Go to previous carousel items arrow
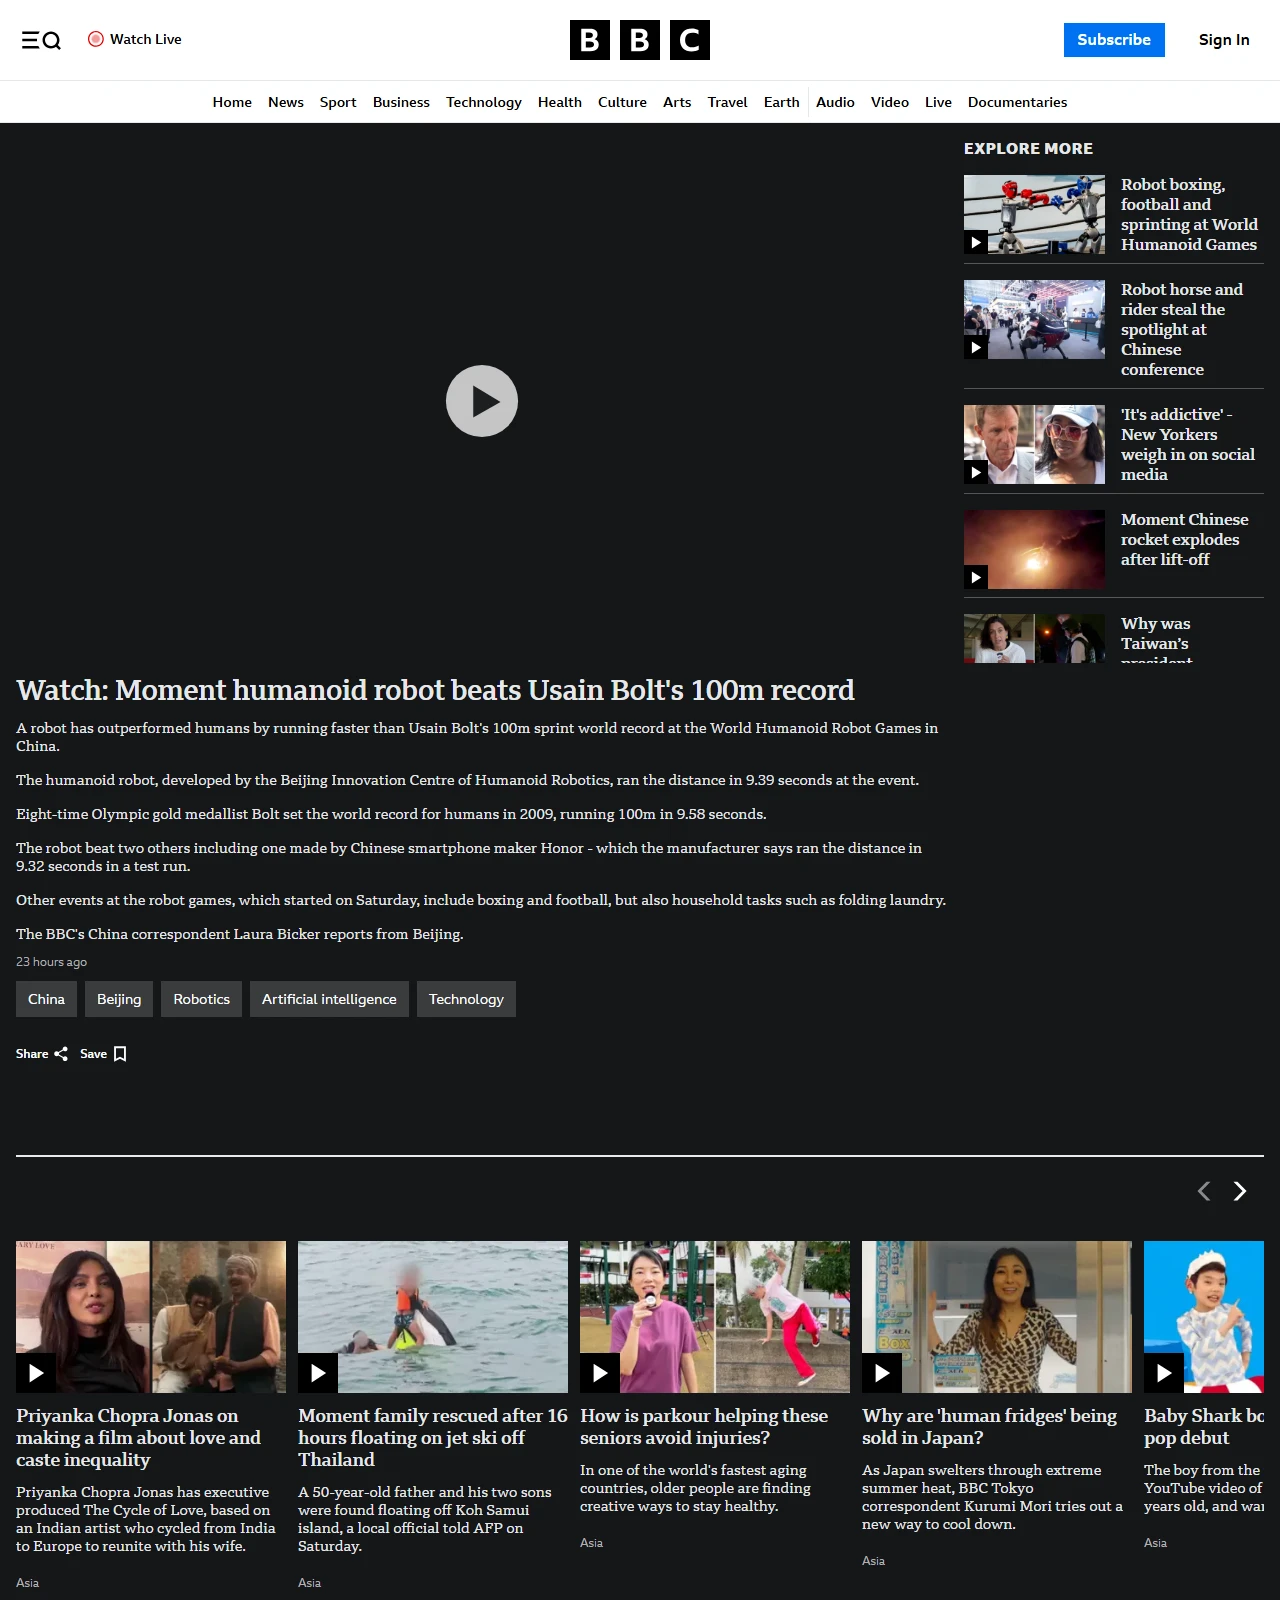1280x1600 pixels. tap(1204, 1191)
